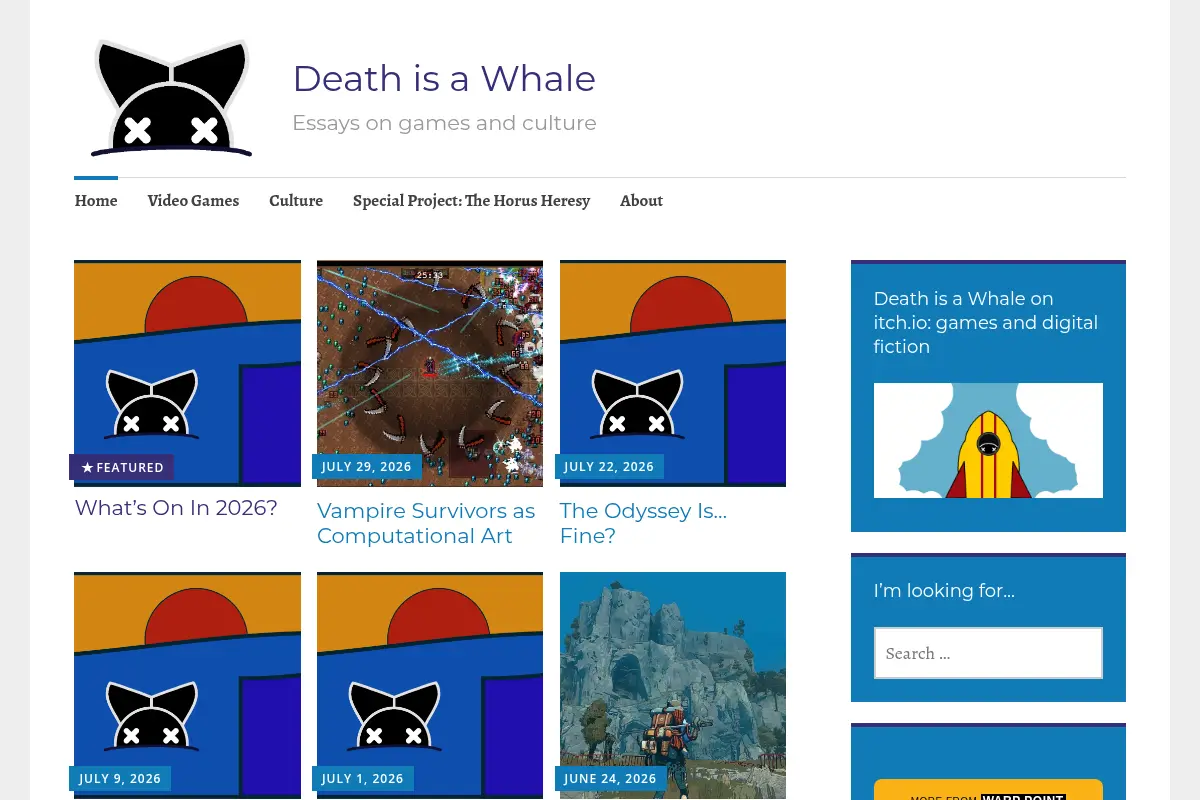Click the Essays on games and culture tagline
1200x800 pixels.
[x=444, y=123]
